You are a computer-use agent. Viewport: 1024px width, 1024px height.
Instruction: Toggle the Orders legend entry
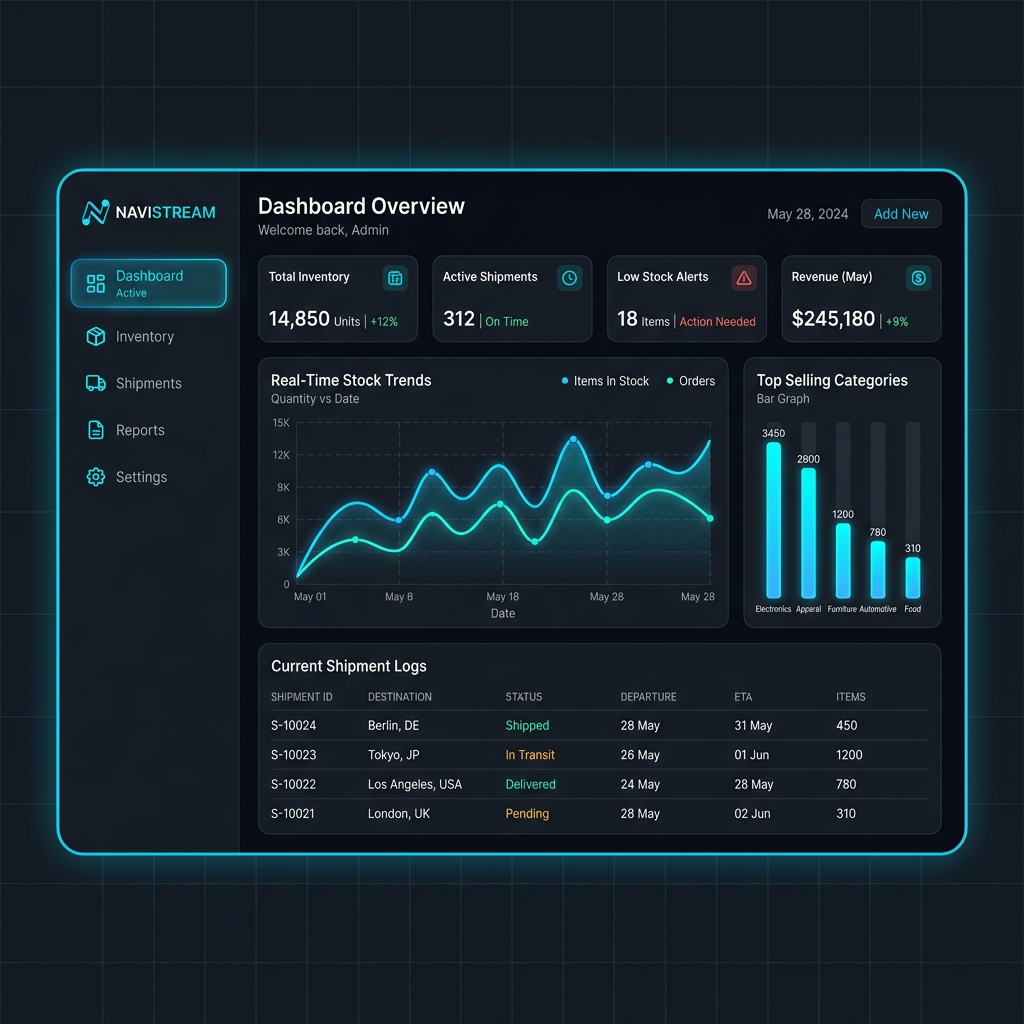coord(690,381)
